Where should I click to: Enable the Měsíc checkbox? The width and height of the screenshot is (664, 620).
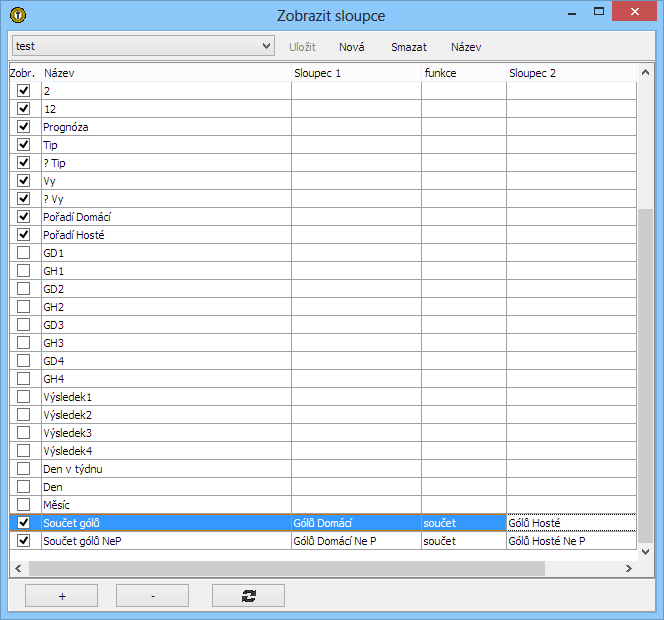pyautogui.click(x=23, y=504)
